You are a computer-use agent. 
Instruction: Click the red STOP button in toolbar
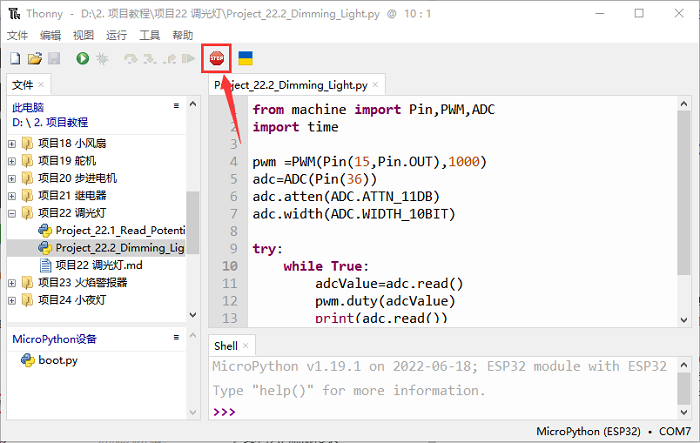[216, 59]
